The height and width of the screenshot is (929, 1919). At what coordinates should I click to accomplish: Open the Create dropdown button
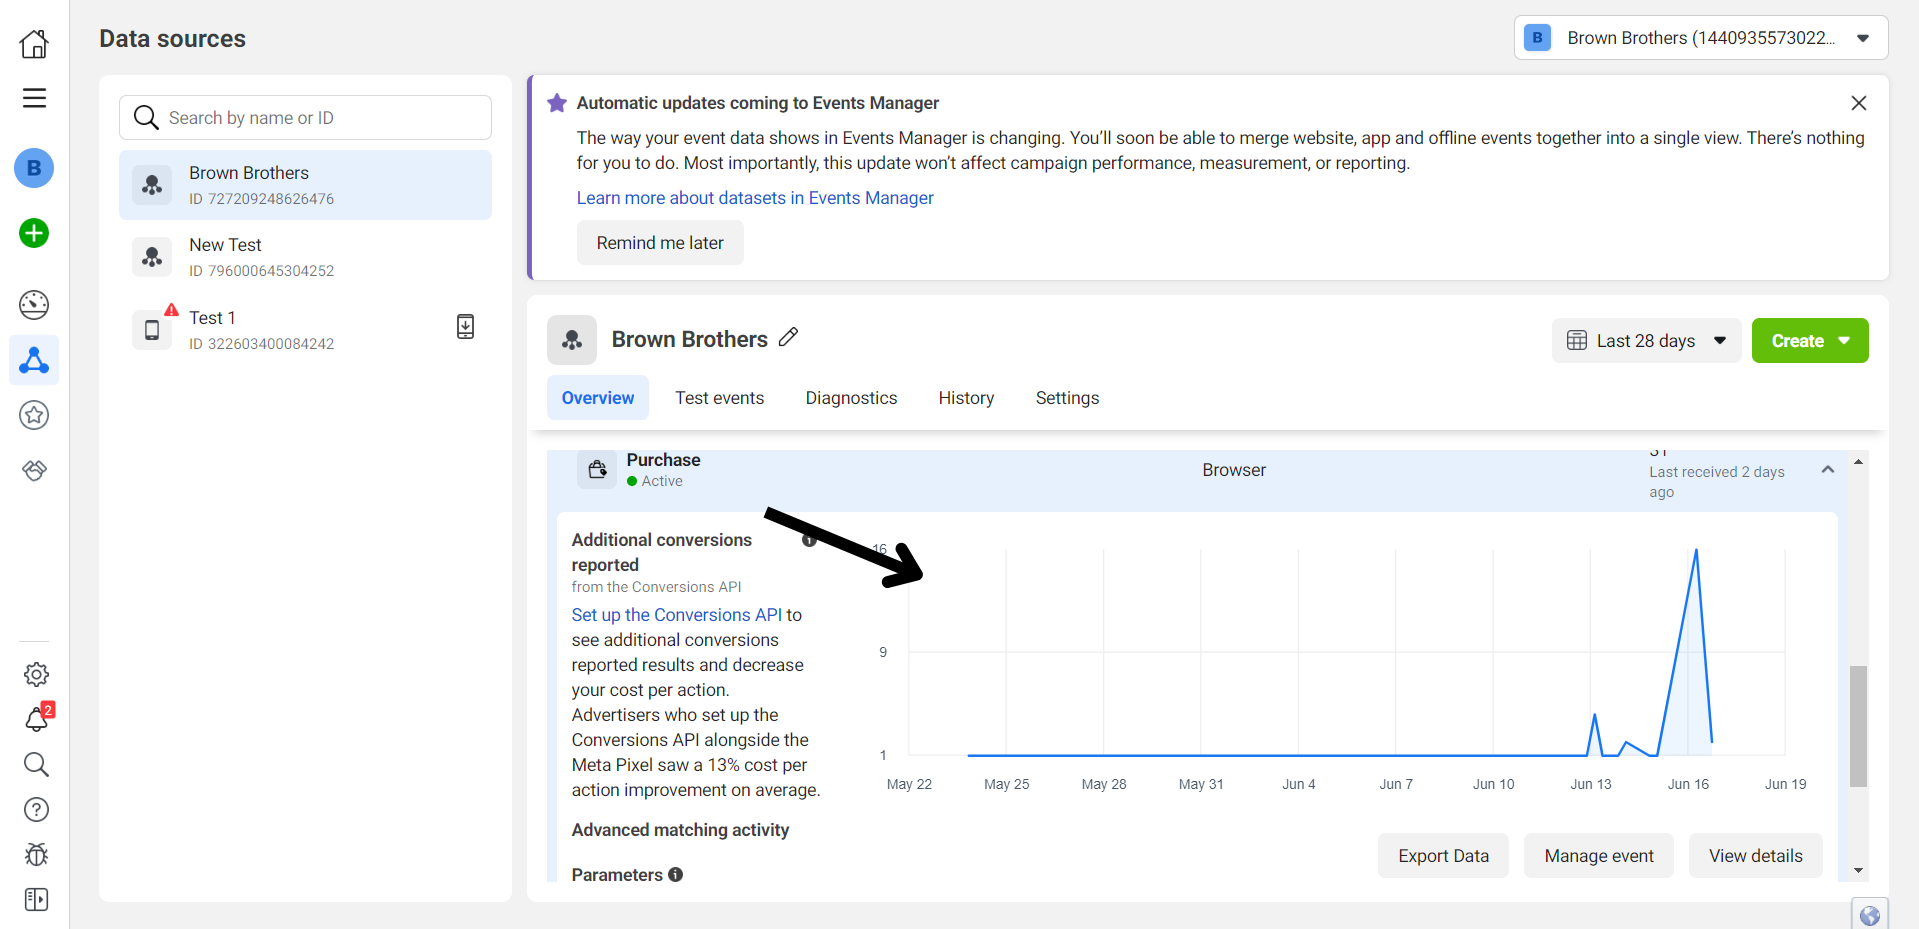pyautogui.click(x=1810, y=341)
